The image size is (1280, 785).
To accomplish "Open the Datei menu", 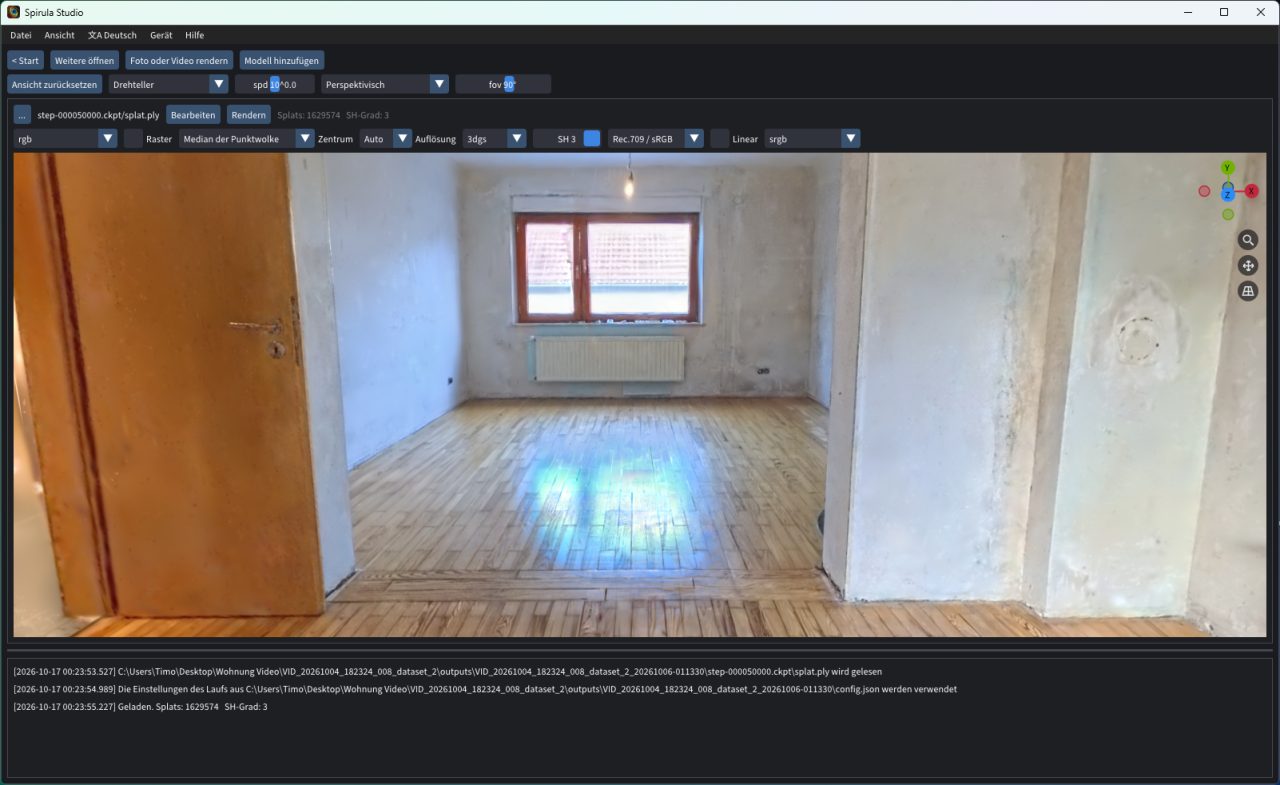I will (x=21, y=35).
